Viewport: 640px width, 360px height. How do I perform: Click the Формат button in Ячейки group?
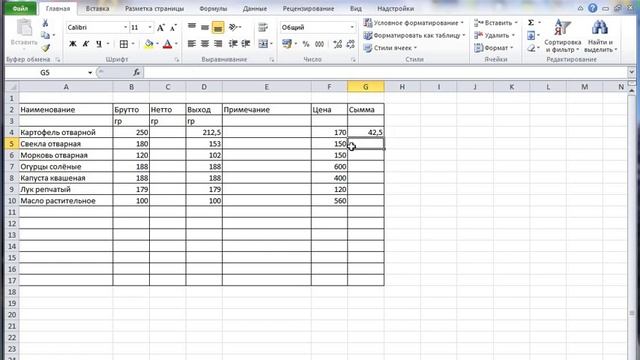[x=493, y=48]
